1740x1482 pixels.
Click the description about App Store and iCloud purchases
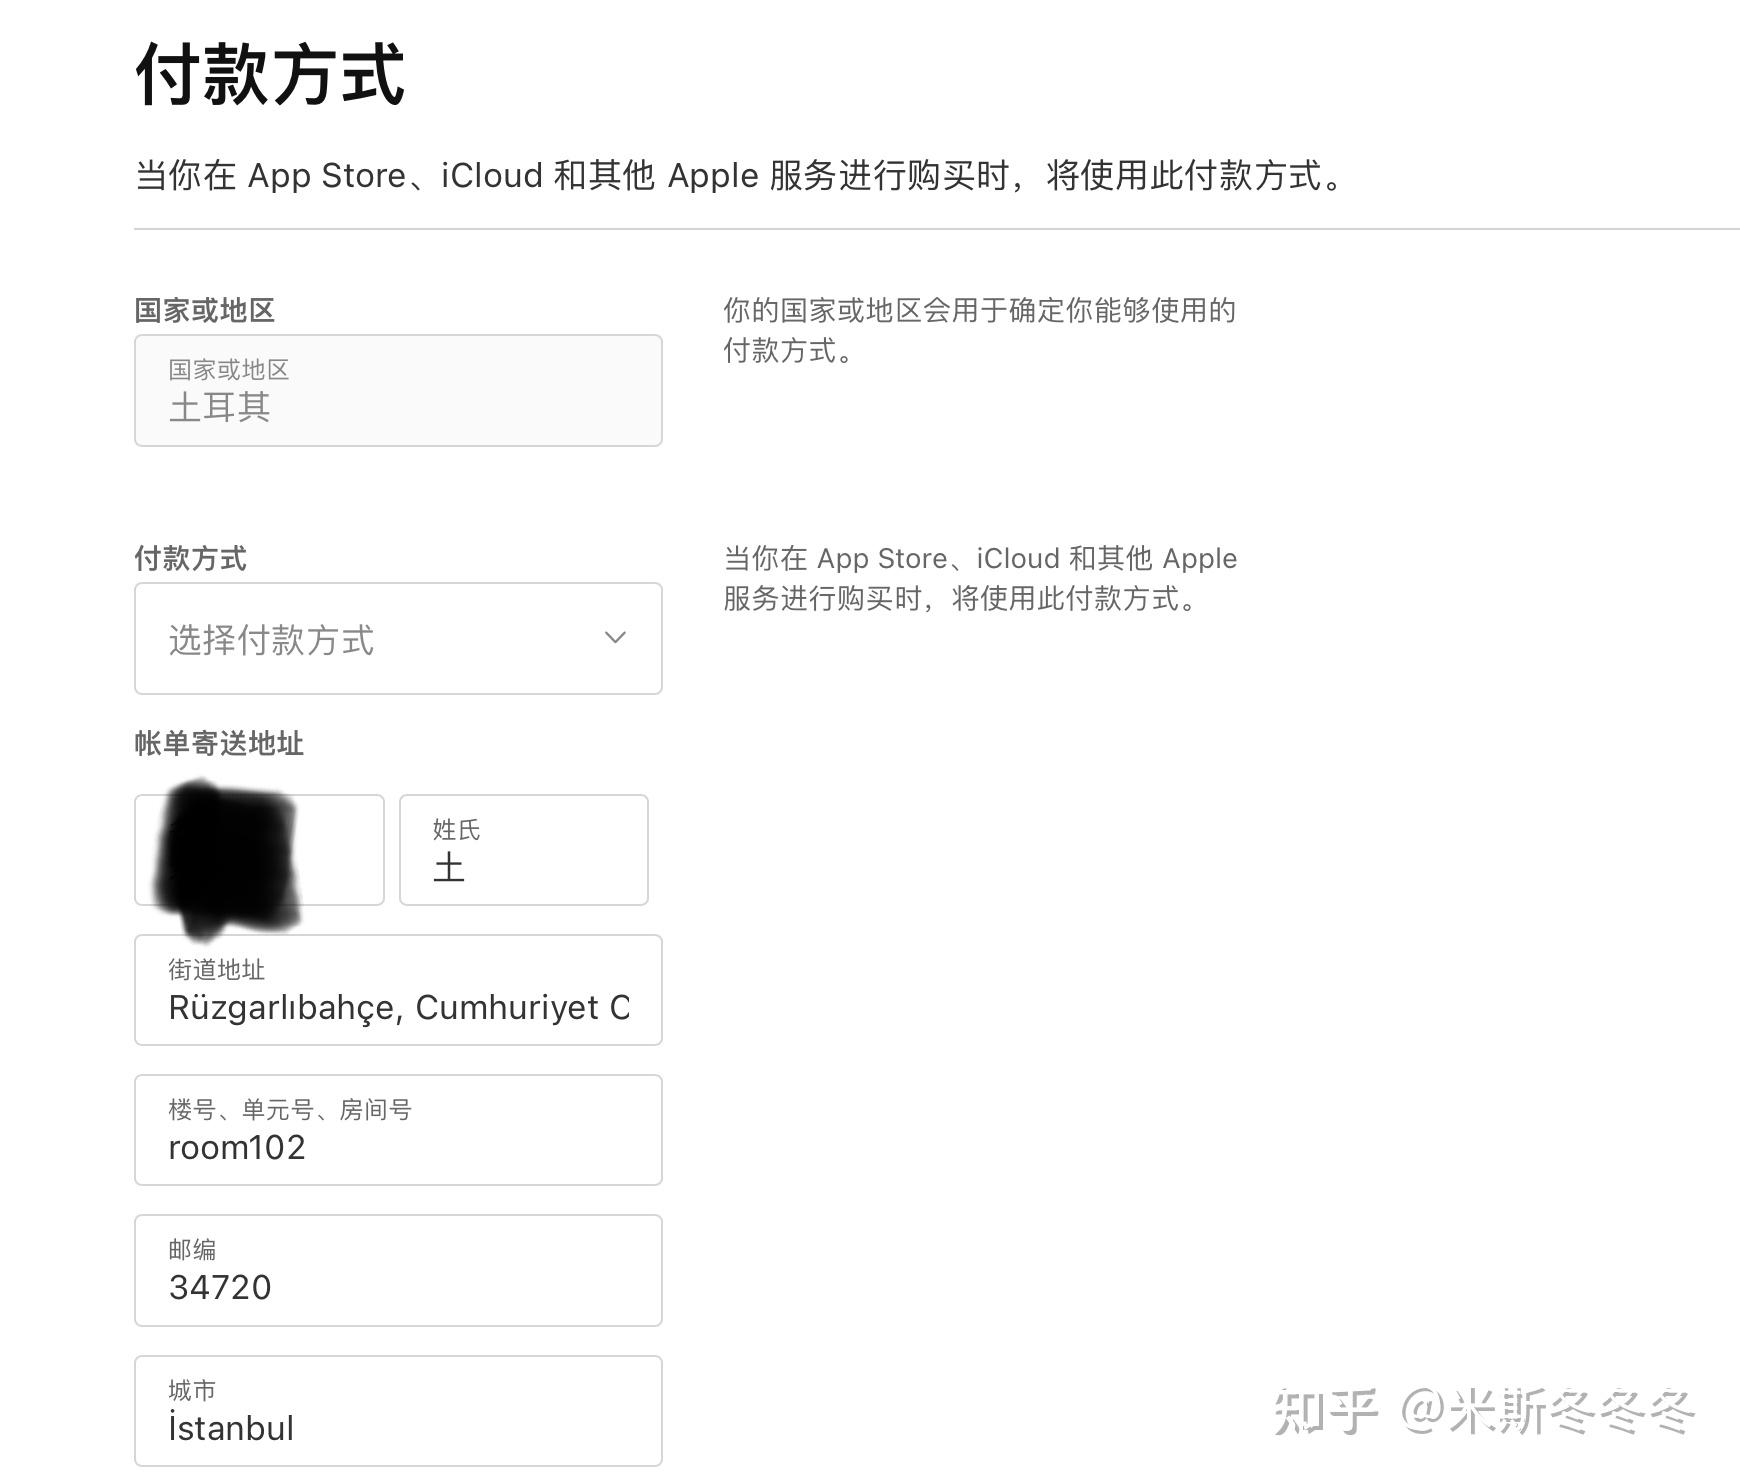click(737, 177)
